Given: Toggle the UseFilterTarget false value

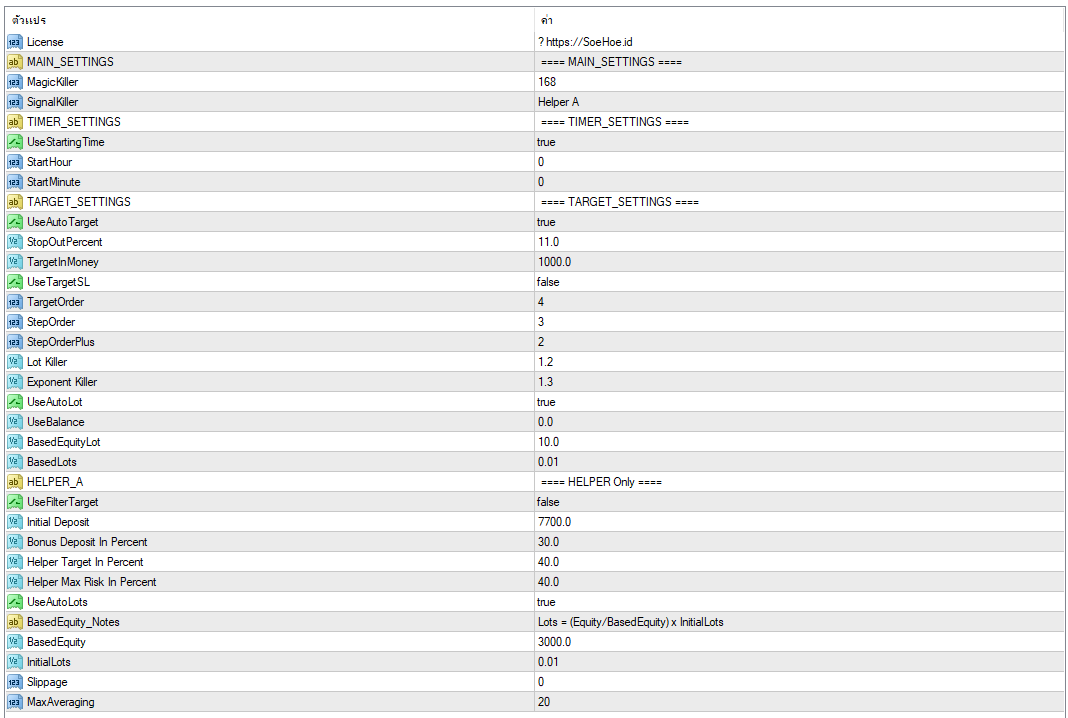Looking at the screenshot, I should pos(548,502).
